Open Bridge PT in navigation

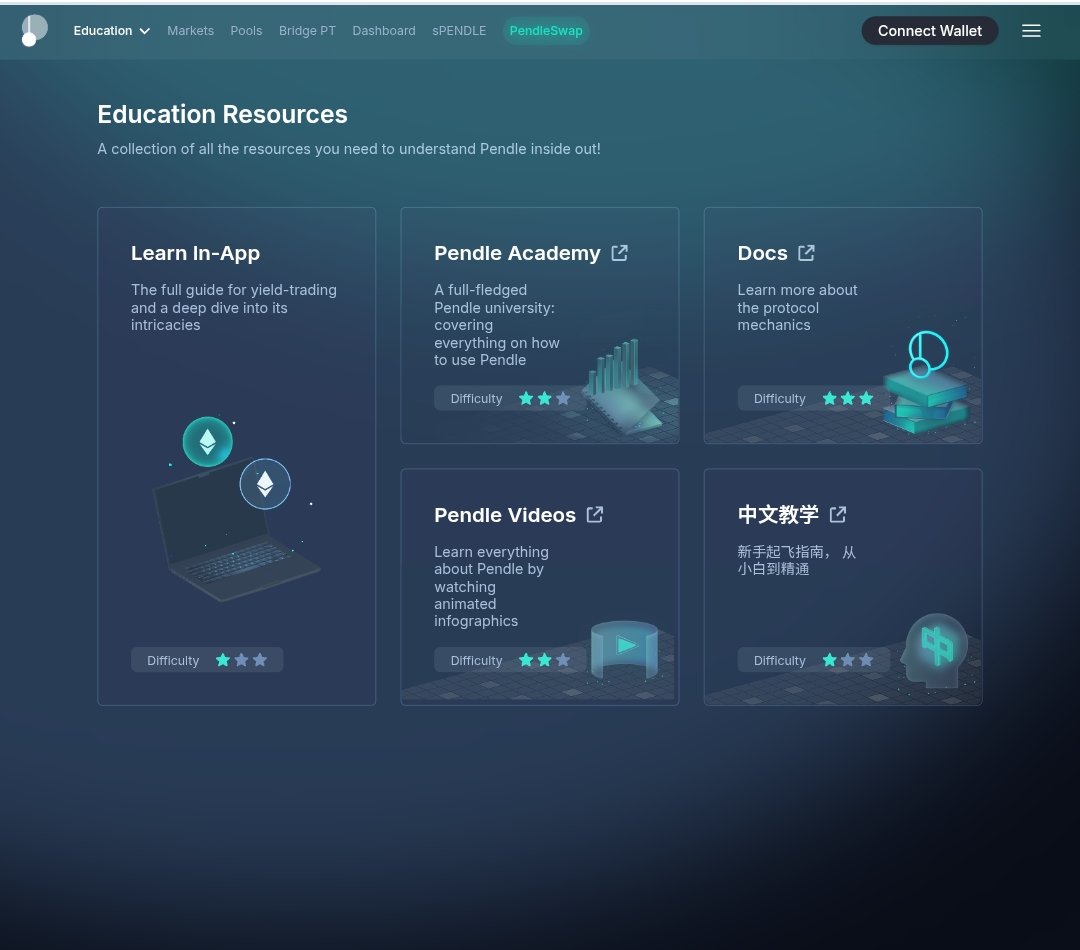[307, 31]
